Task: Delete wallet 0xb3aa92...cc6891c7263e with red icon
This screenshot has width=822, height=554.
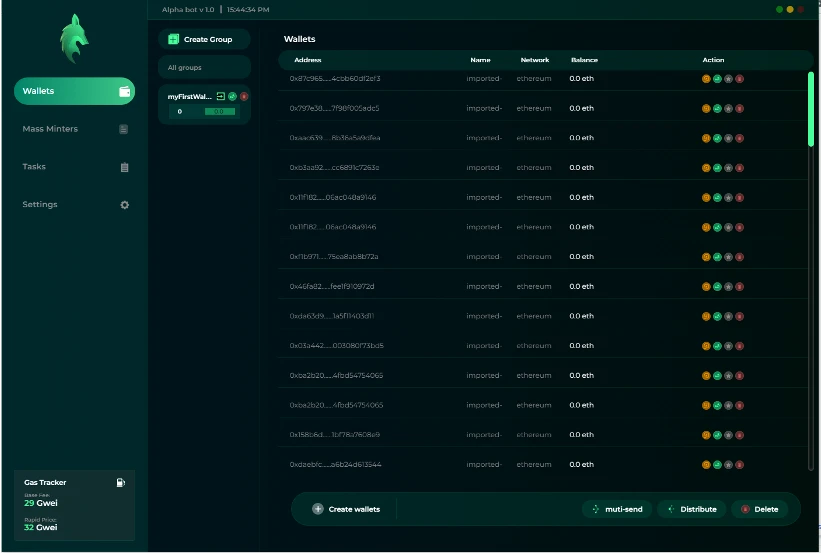Action: click(x=739, y=168)
